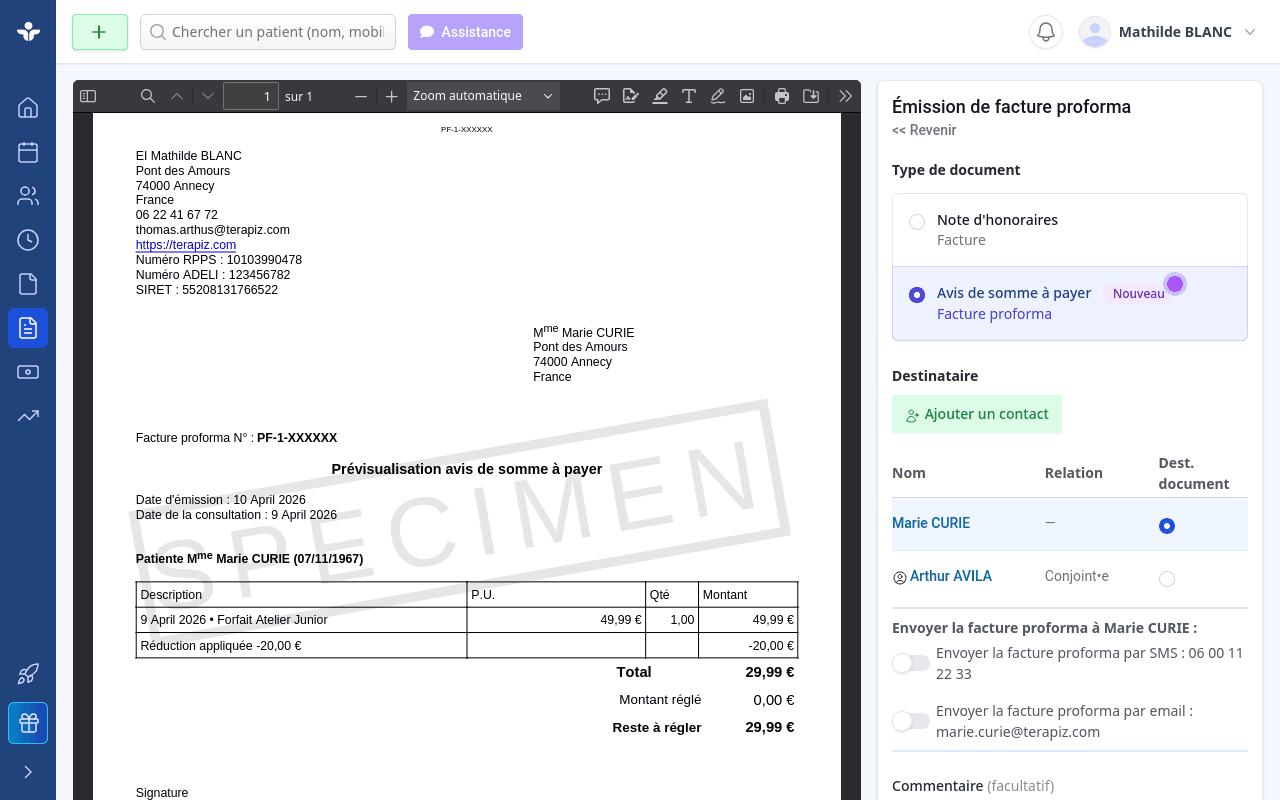Screen dimensions: 1280x800
Task: Click the green plus add button
Action: 100,32
